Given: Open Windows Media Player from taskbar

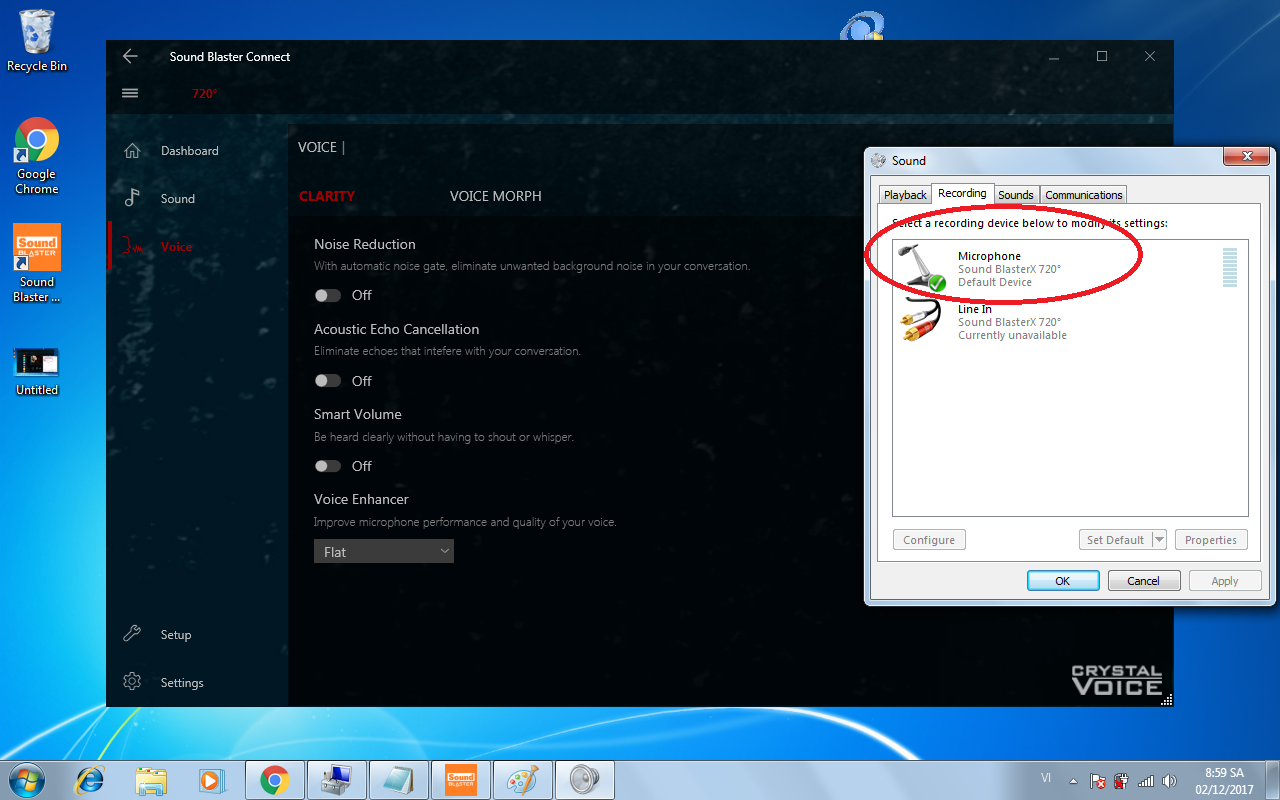Looking at the screenshot, I should pyautogui.click(x=211, y=780).
